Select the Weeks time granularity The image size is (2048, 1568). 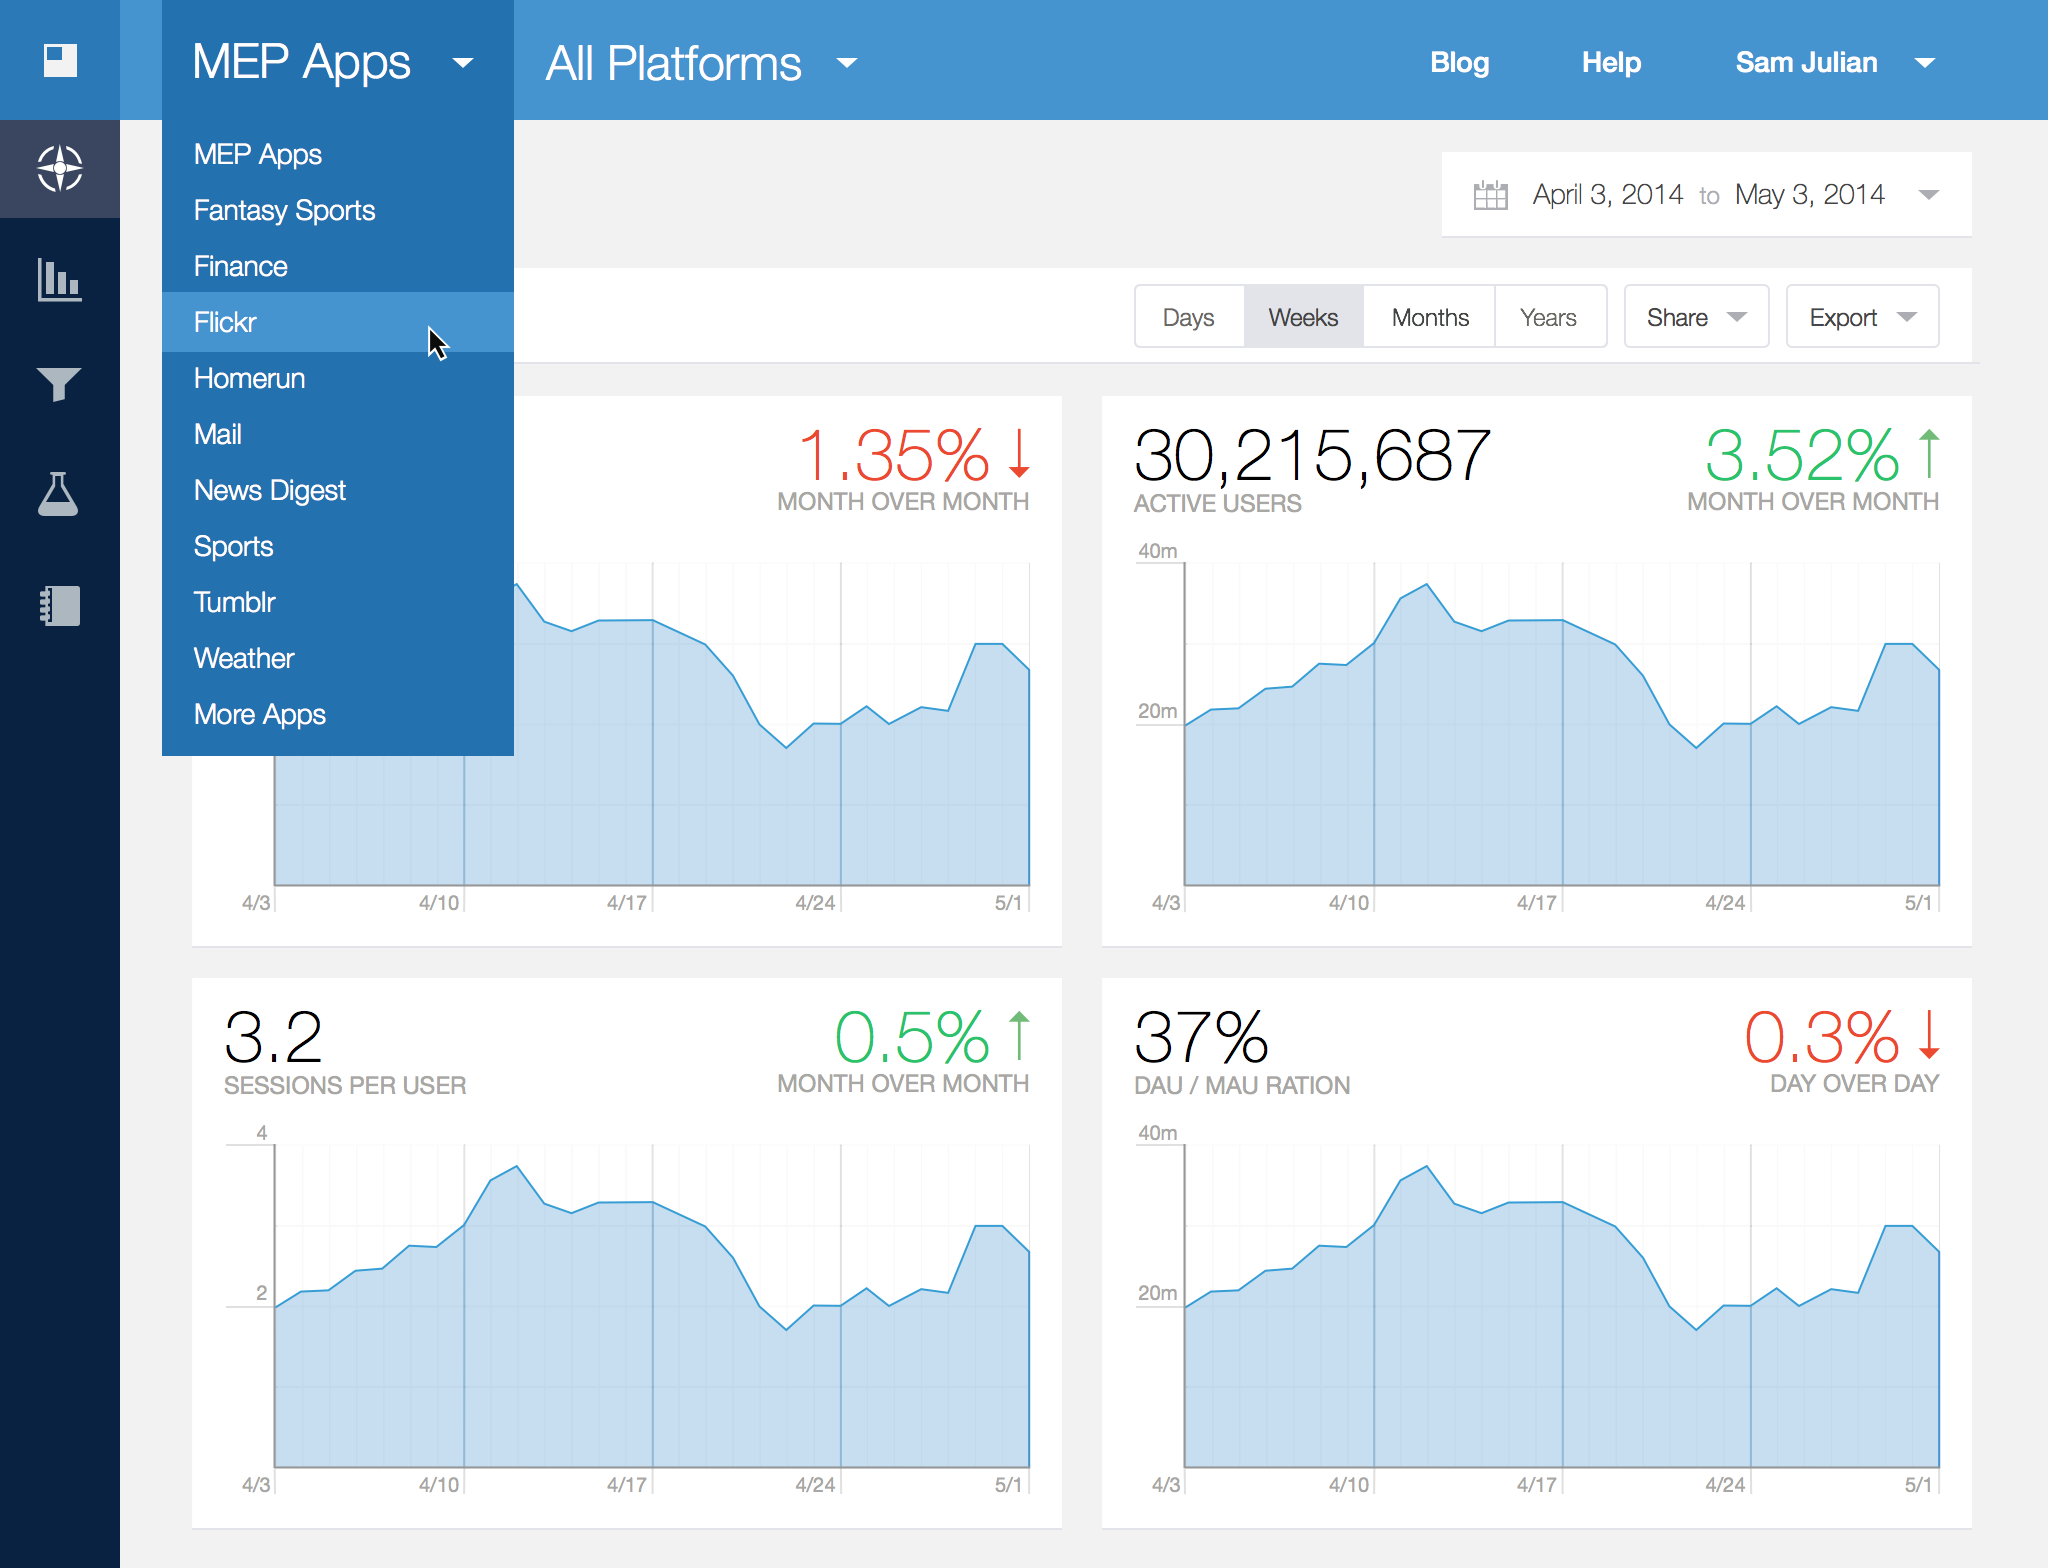tap(1303, 317)
